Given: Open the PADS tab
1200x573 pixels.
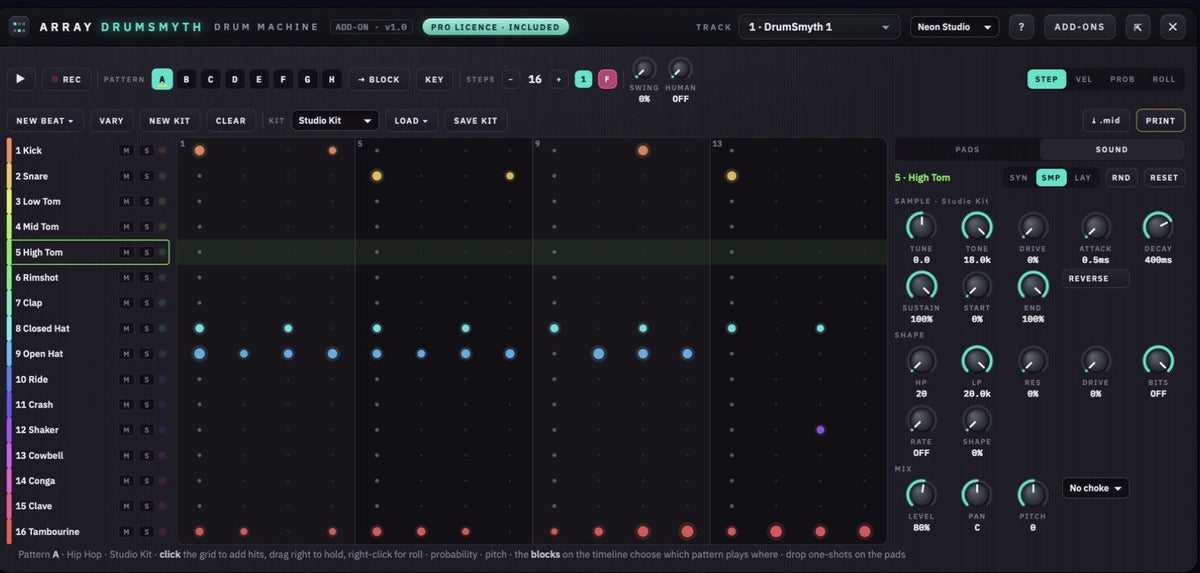Looking at the screenshot, I should click(x=967, y=149).
